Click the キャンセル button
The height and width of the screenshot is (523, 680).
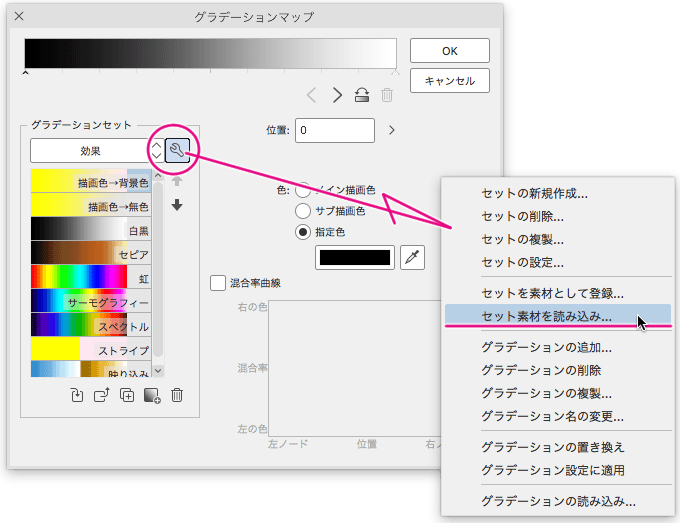point(449,81)
